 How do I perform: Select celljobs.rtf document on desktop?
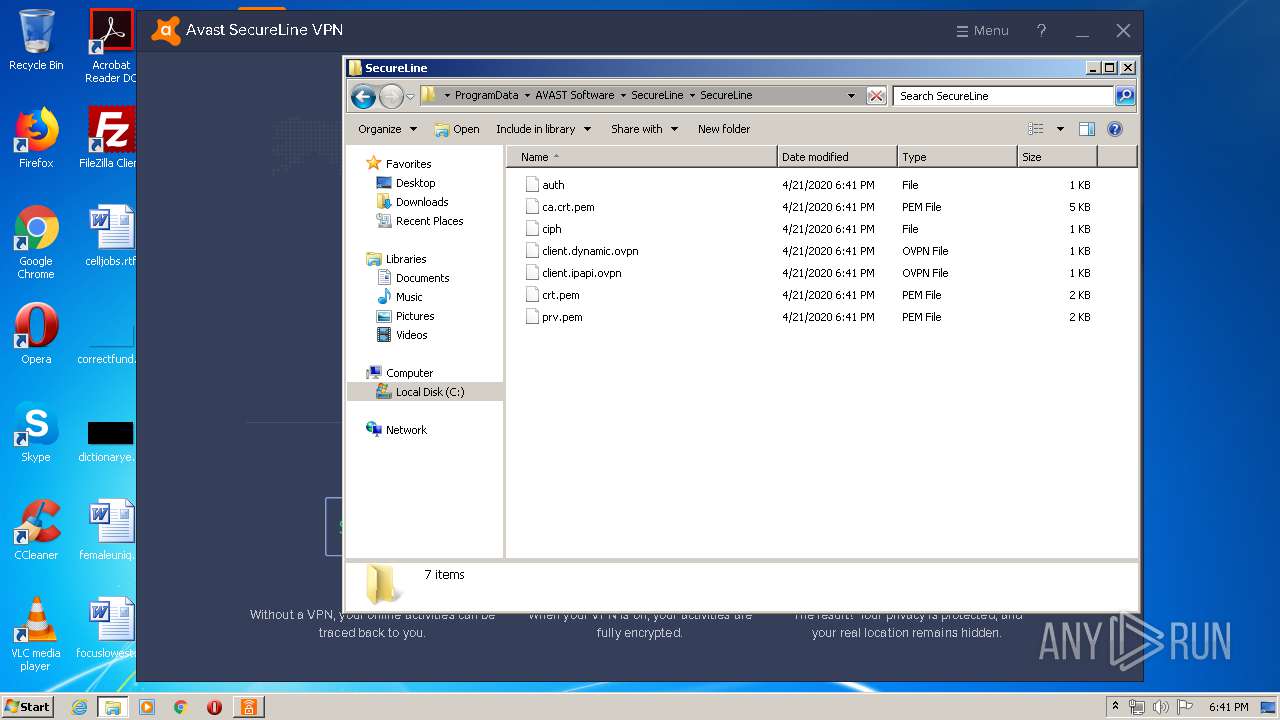pos(111,236)
